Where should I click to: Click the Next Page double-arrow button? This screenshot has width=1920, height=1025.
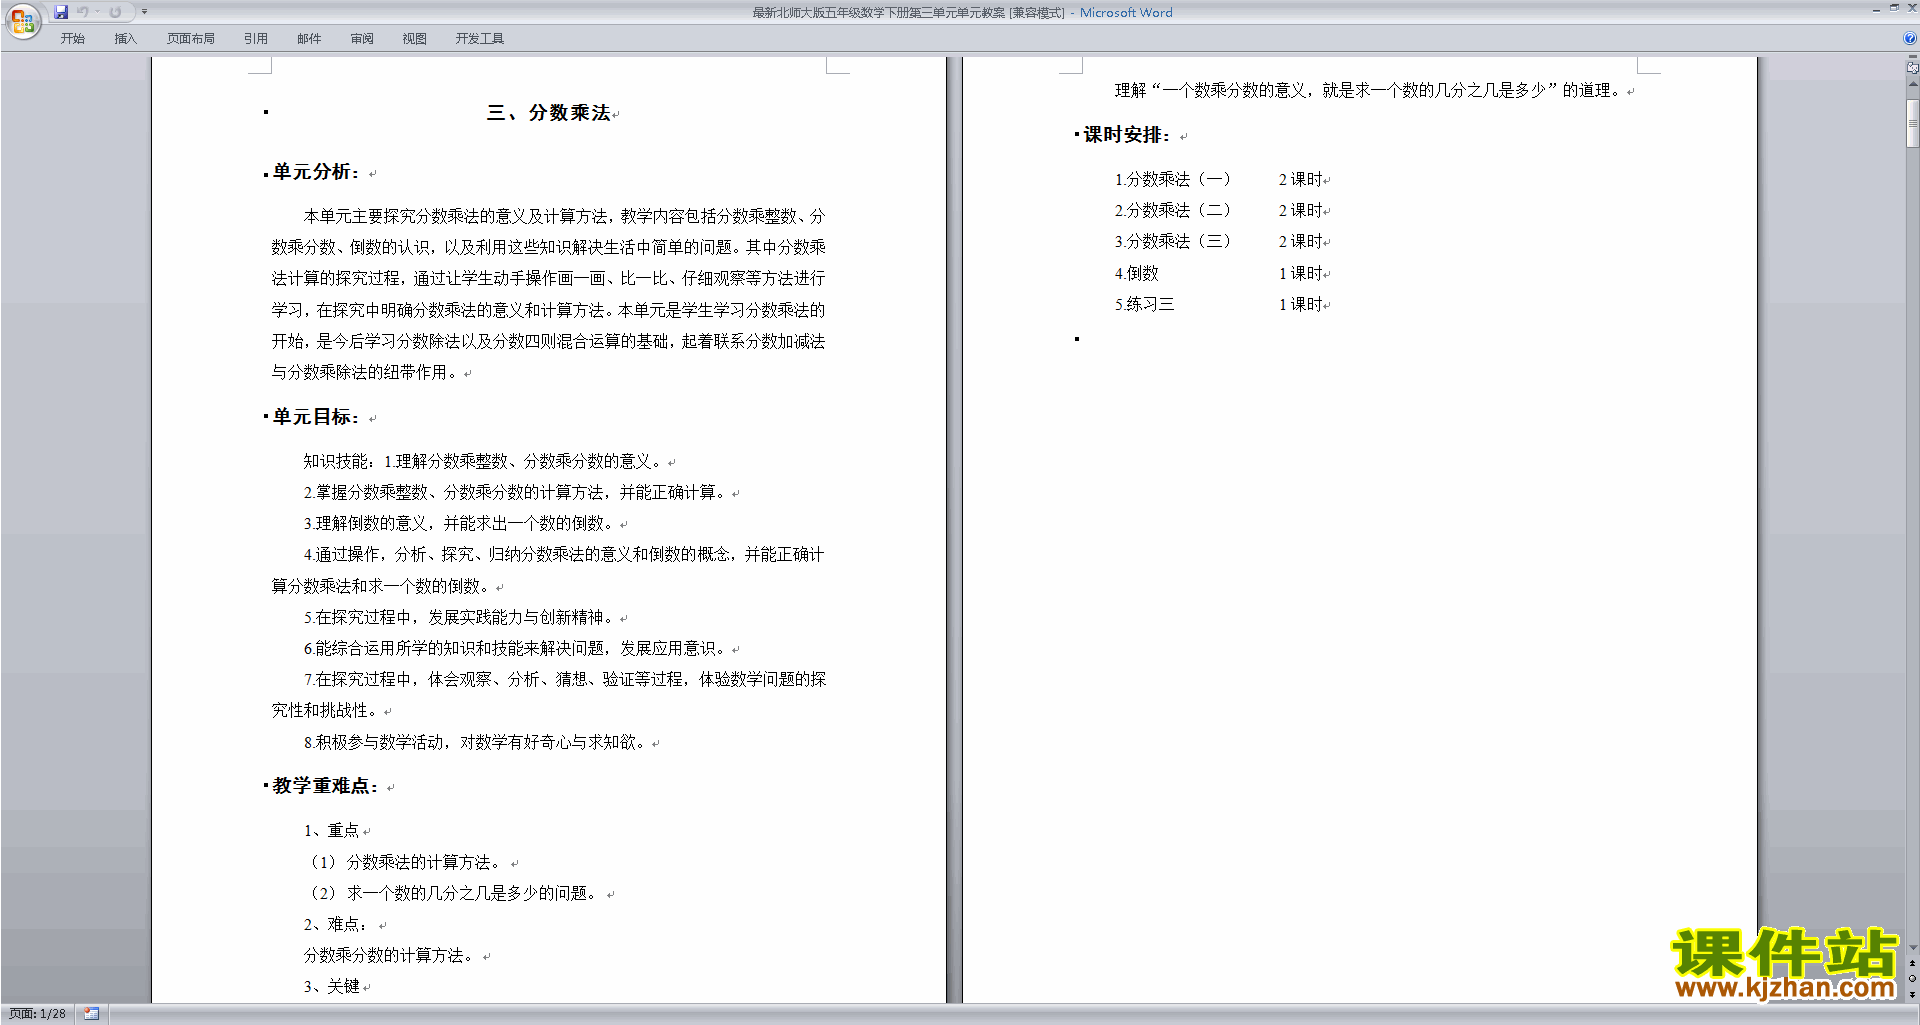pos(1912,995)
